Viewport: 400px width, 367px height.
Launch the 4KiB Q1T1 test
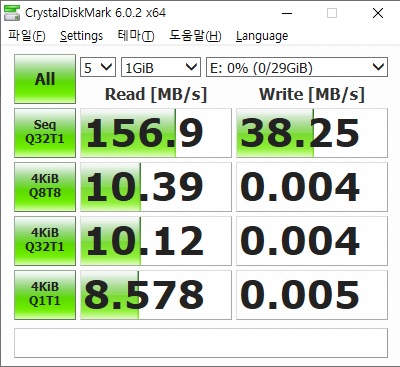pos(45,295)
